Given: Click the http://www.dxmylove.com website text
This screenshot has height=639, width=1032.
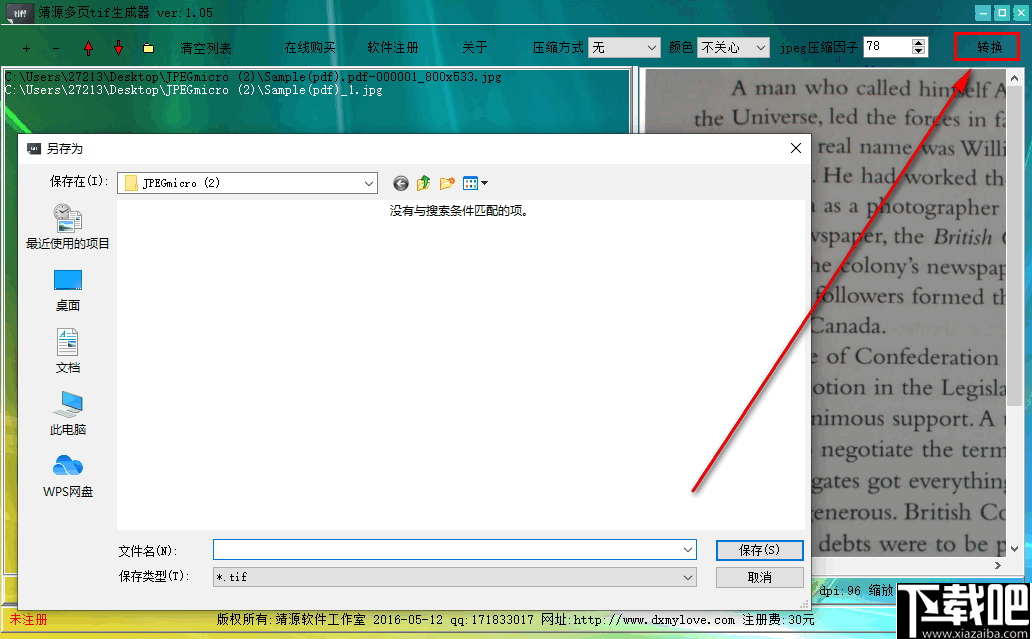Looking at the screenshot, I should pos(654,620).
